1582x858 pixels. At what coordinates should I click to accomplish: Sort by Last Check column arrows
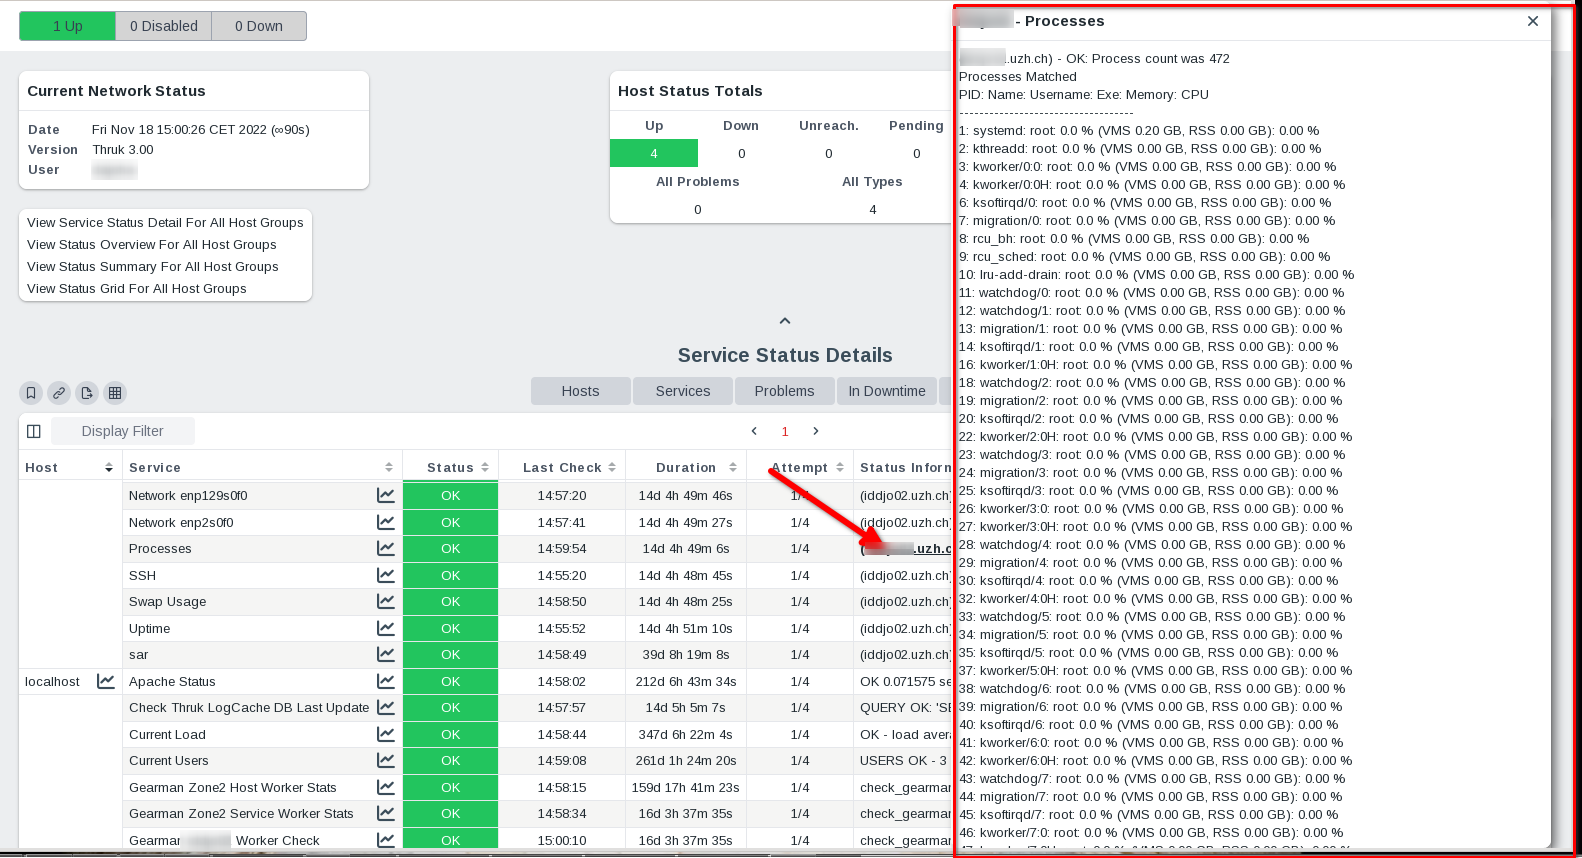pos(612,467)
